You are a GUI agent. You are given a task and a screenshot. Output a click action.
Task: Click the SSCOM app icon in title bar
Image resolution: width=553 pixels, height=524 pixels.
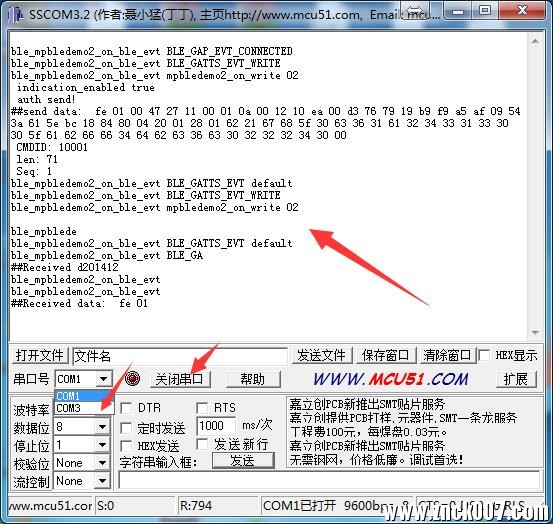point(17,14)
